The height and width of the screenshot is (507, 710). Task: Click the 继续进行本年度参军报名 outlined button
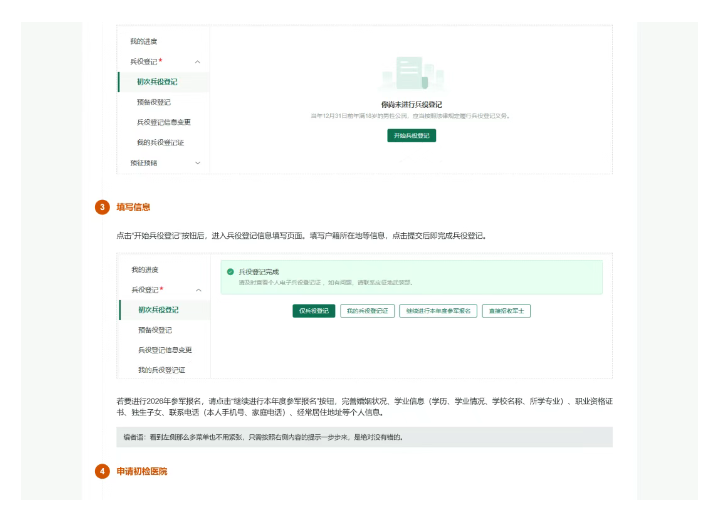click(439, 311)
